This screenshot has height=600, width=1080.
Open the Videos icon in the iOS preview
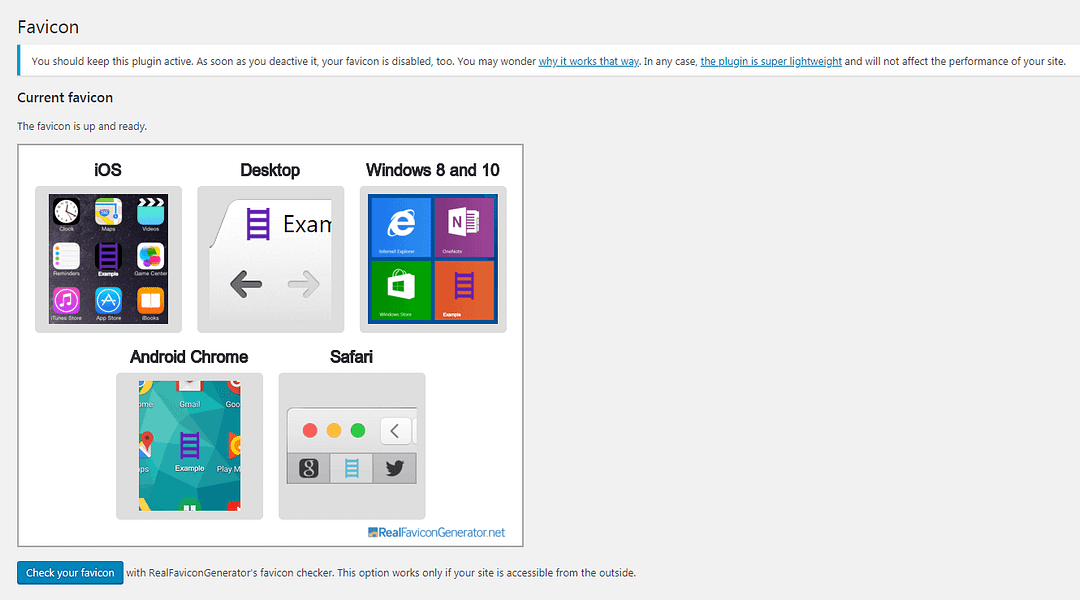pos(151,211)
